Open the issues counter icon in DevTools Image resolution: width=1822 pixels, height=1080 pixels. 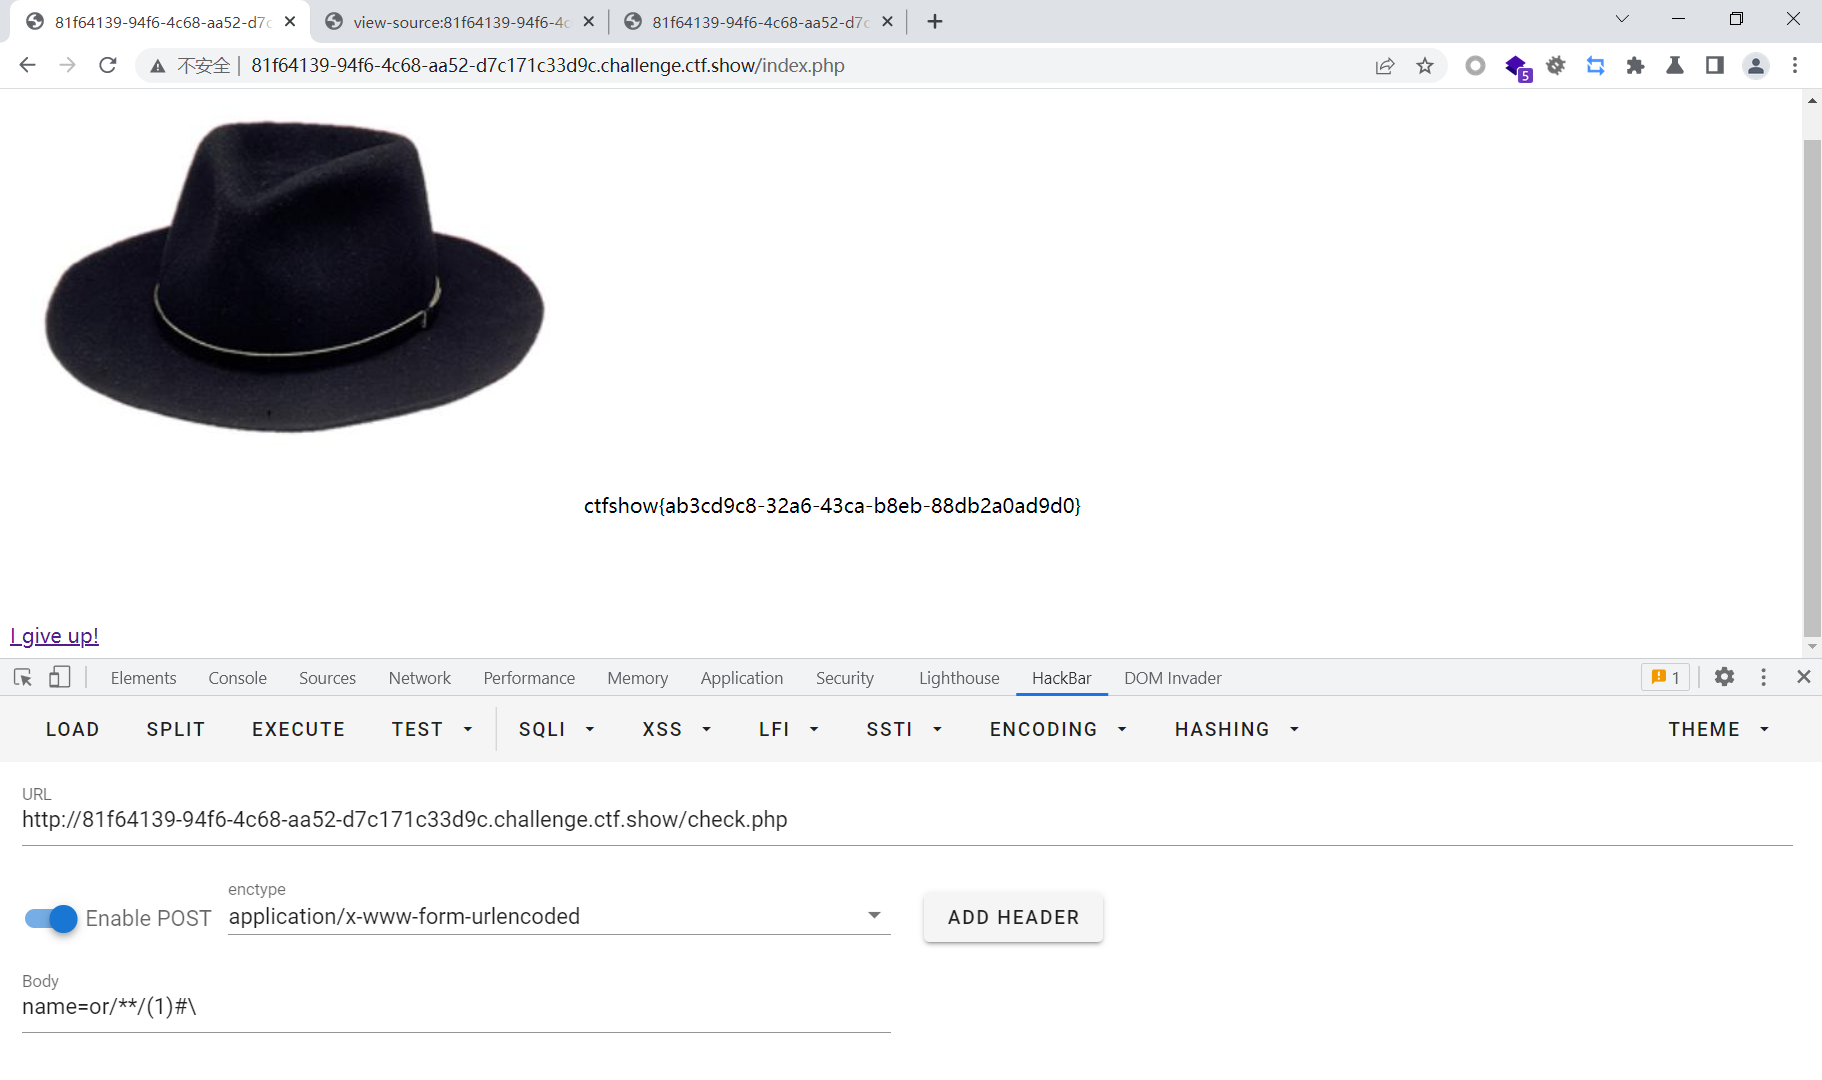pos(1665,677)
